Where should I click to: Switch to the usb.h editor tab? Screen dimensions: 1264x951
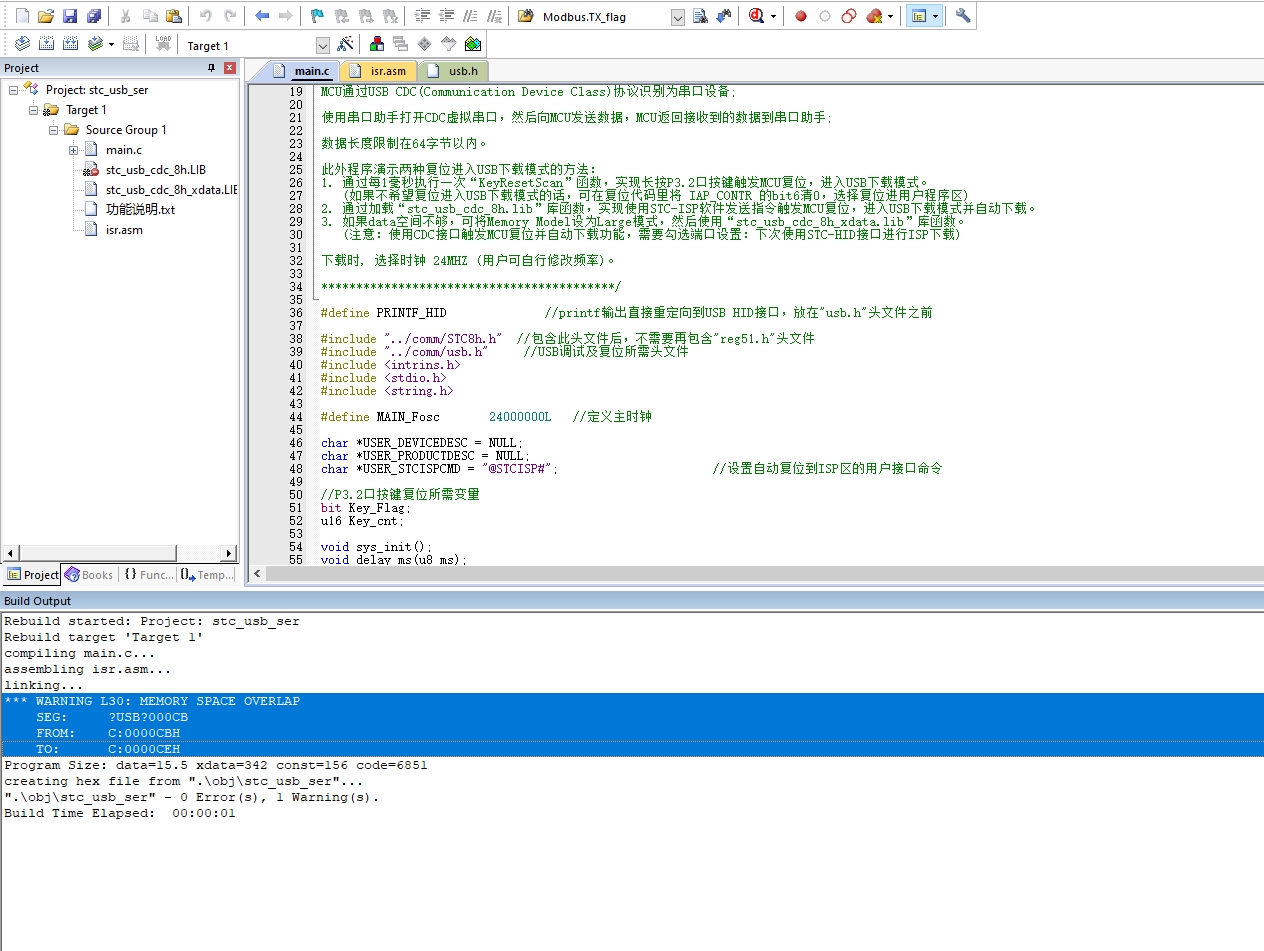[453, 71]
